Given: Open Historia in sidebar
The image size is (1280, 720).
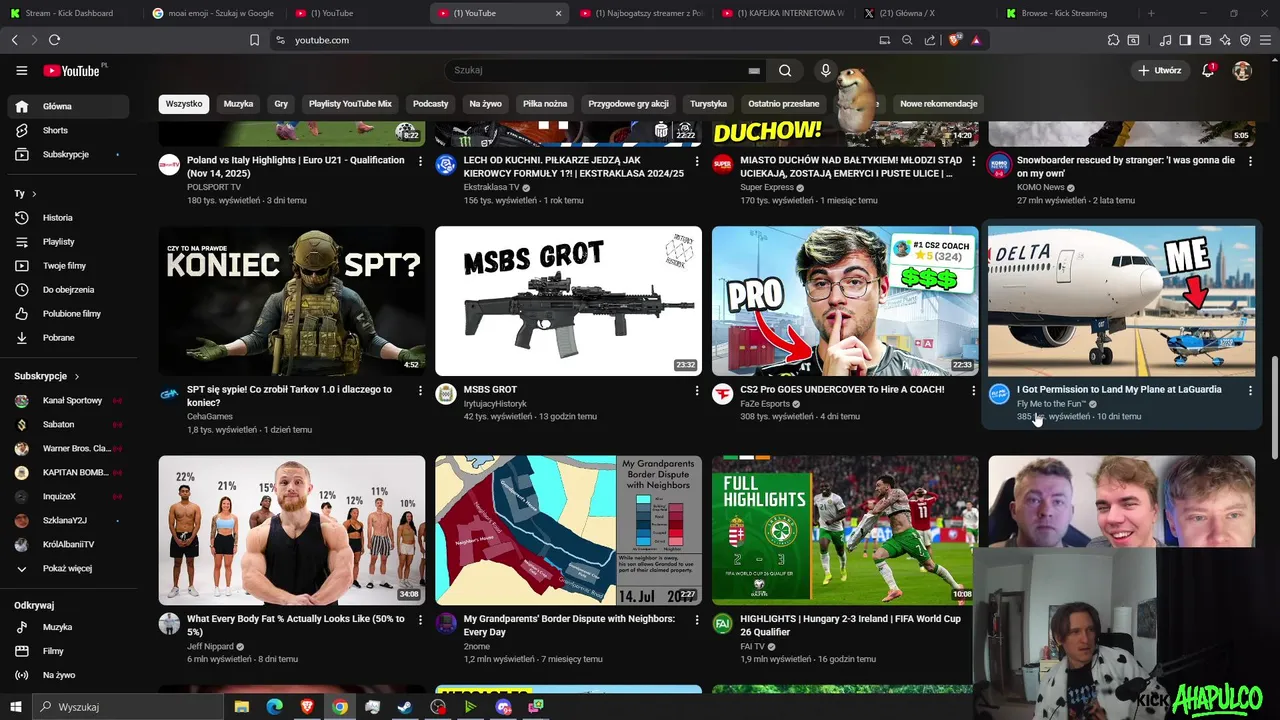Looking at the screenshot, I should coord(68,218).
